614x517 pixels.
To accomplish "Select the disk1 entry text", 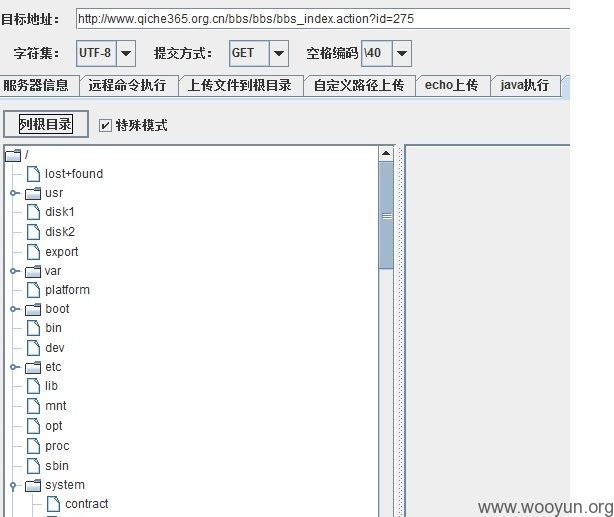I will [60, 212].
